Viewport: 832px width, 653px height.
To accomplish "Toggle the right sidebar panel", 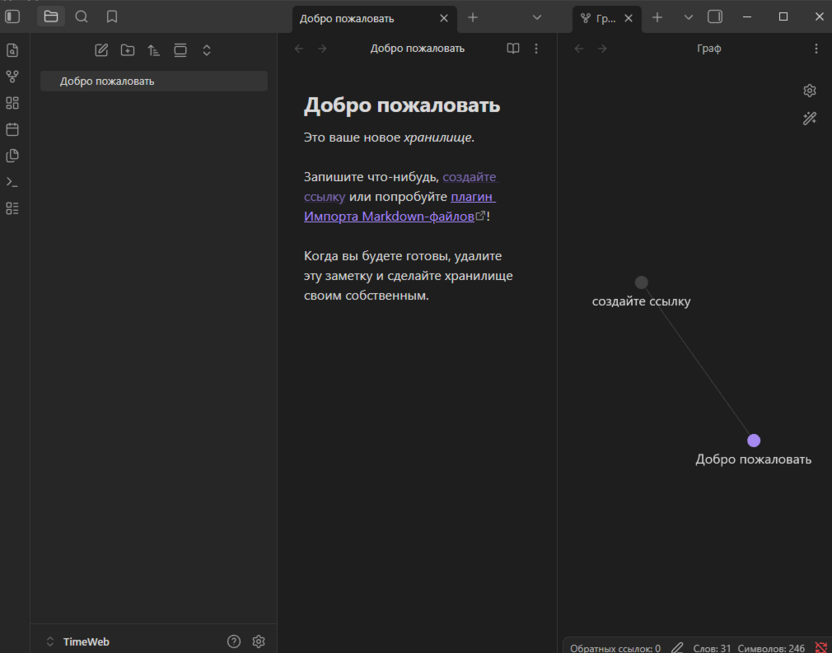I will pos(715,17).
